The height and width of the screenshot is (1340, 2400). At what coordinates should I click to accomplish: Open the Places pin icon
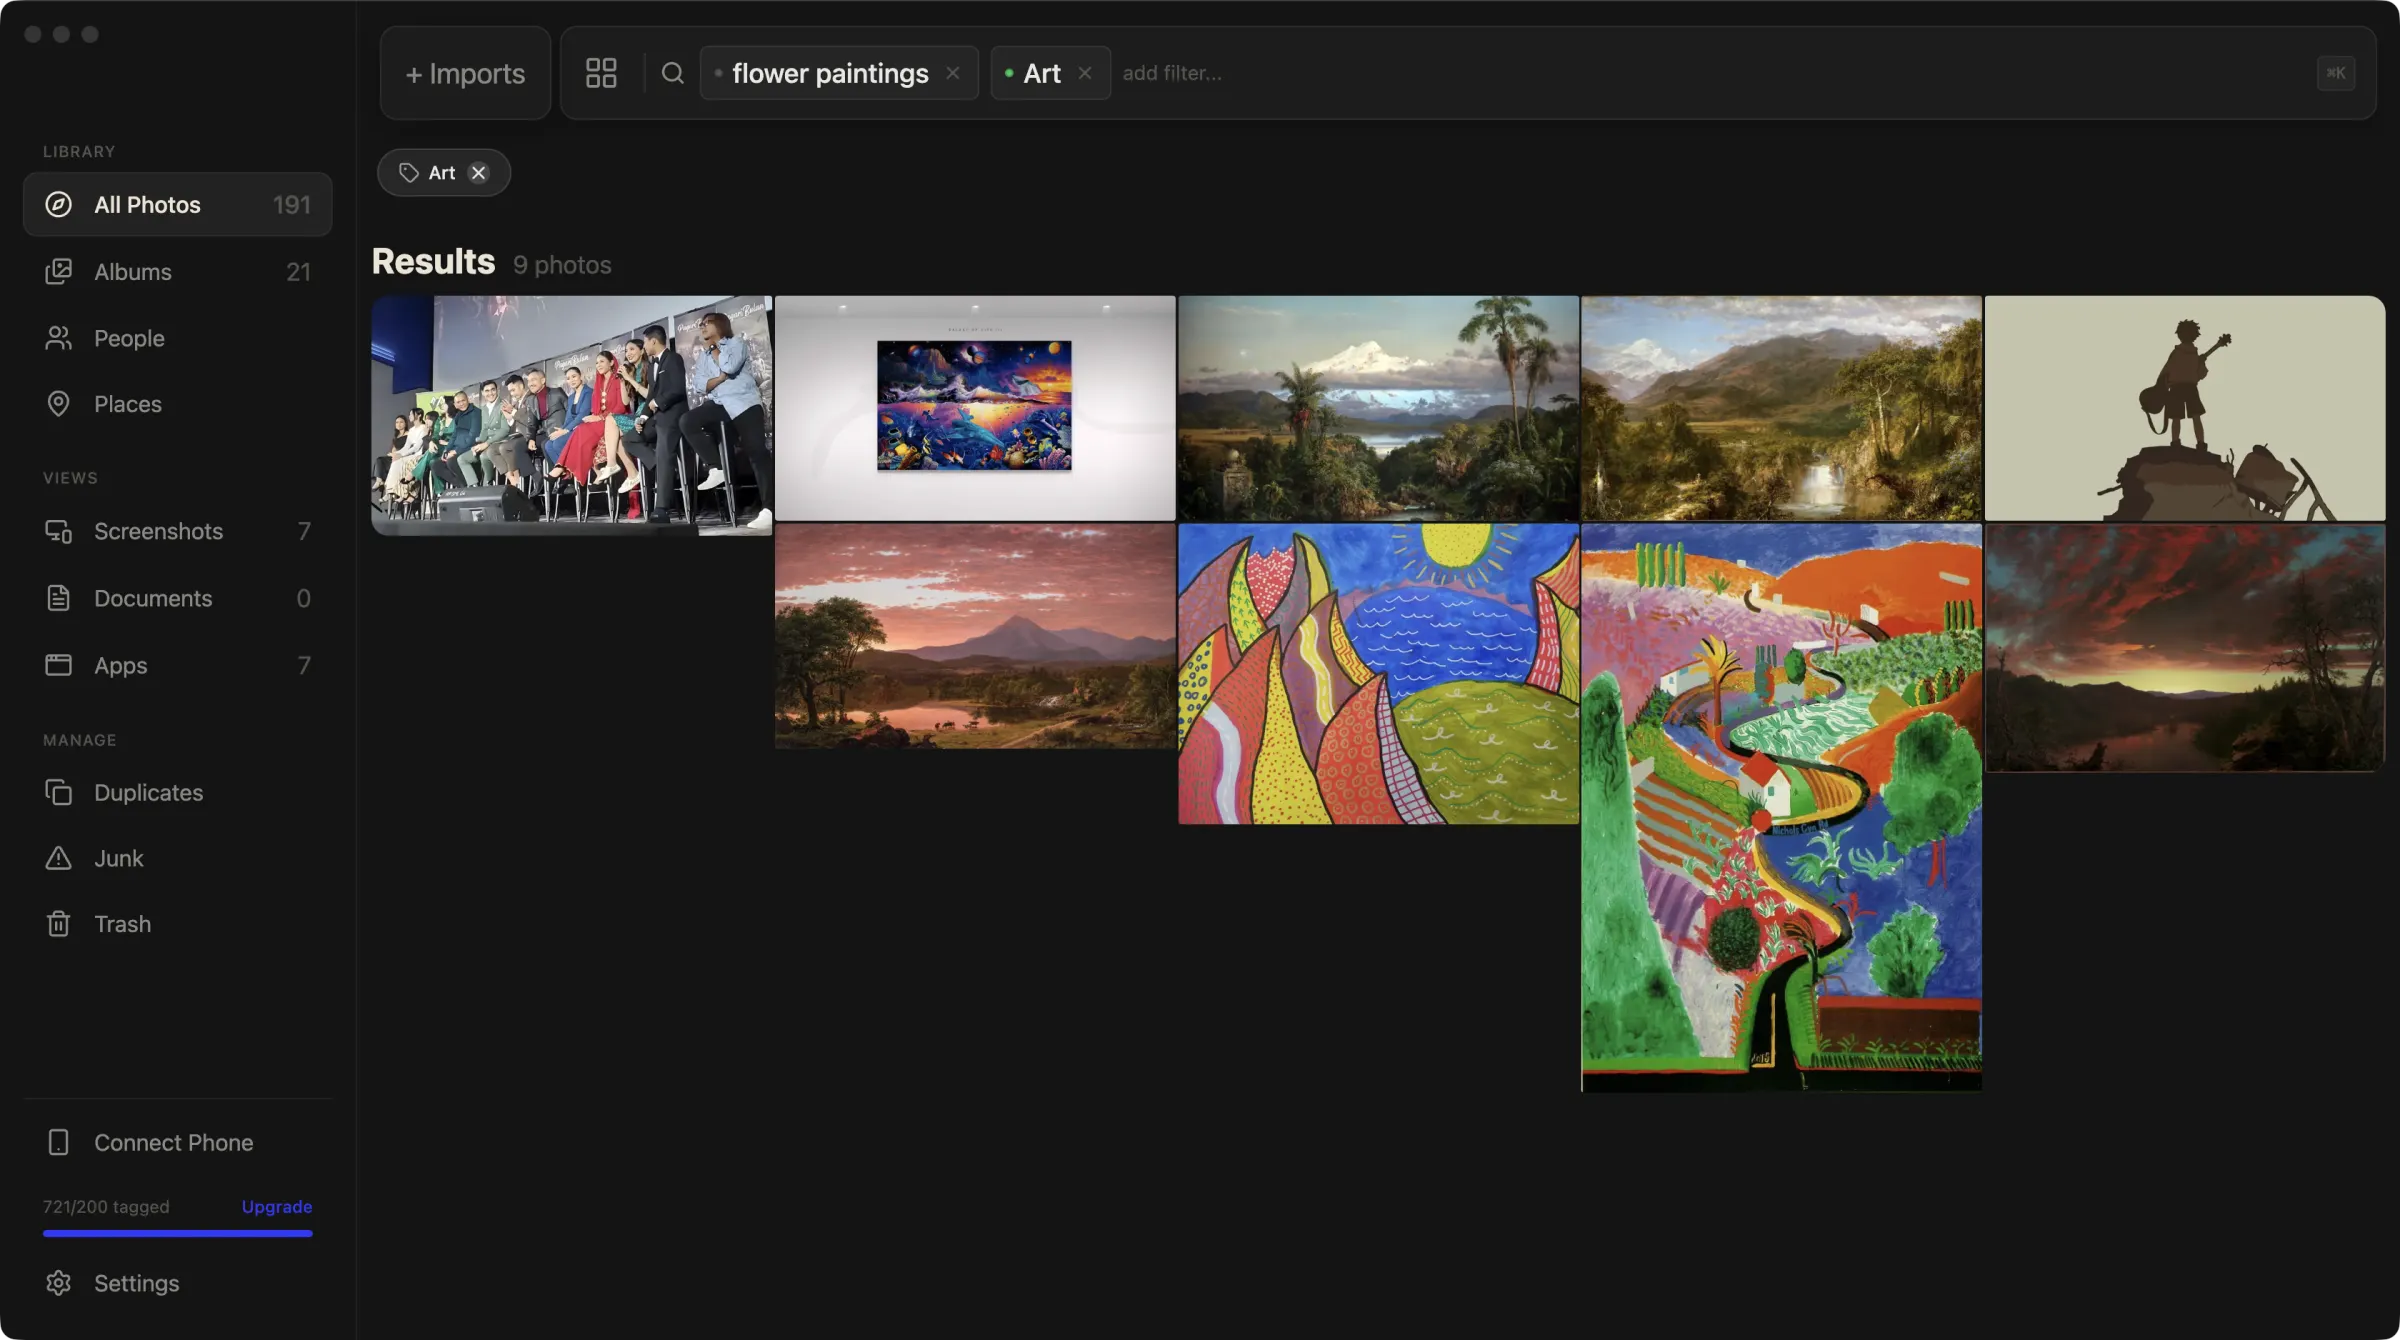coord(59,404)
